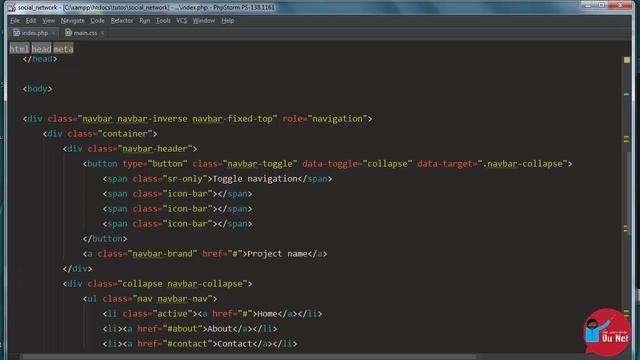
Task: Click the closing </head> tag line
Action: click(40, 59)
